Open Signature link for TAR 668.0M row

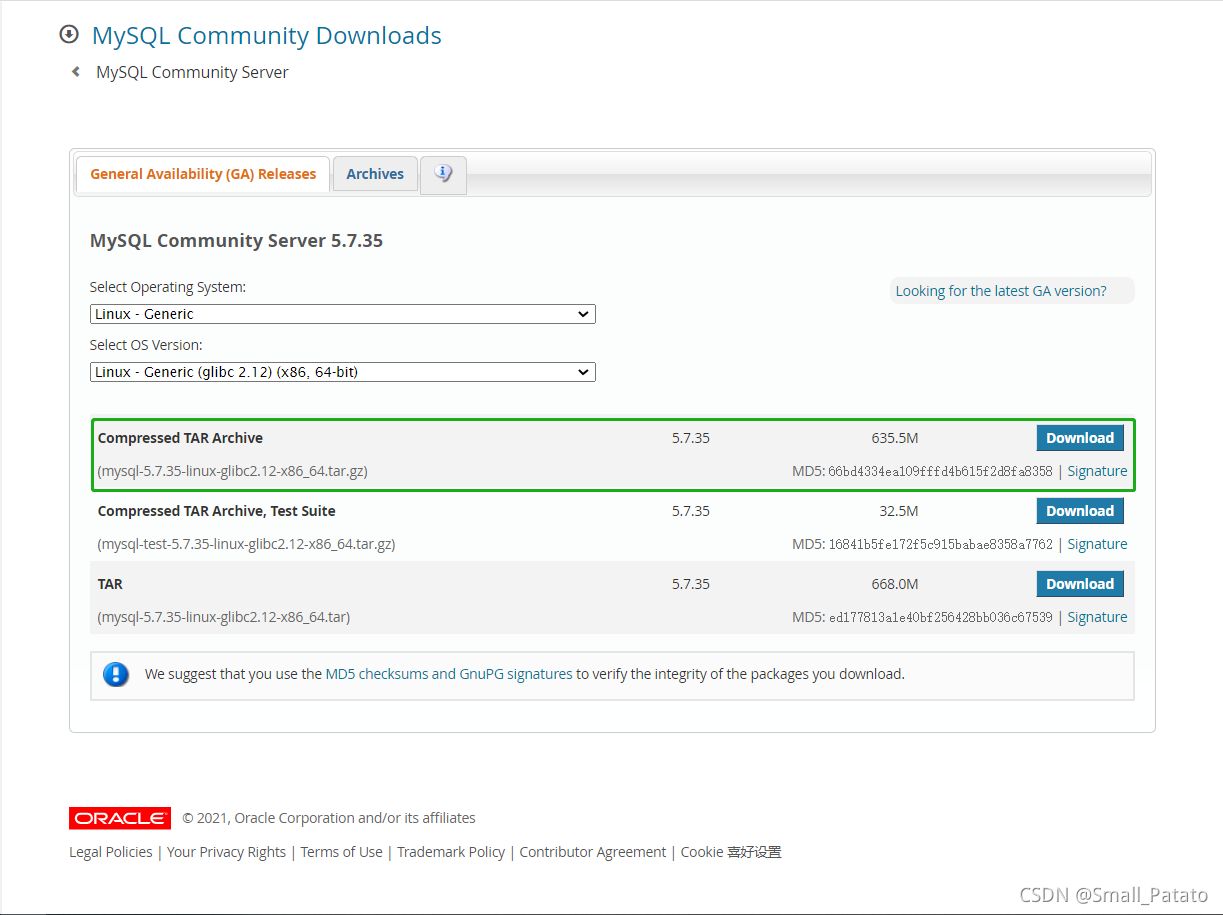tap(1097, 617)
